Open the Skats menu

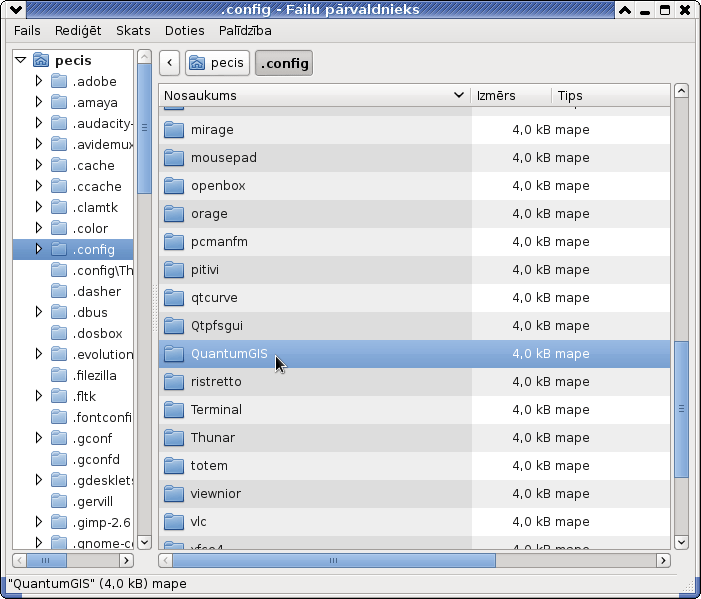coord(133,30)
